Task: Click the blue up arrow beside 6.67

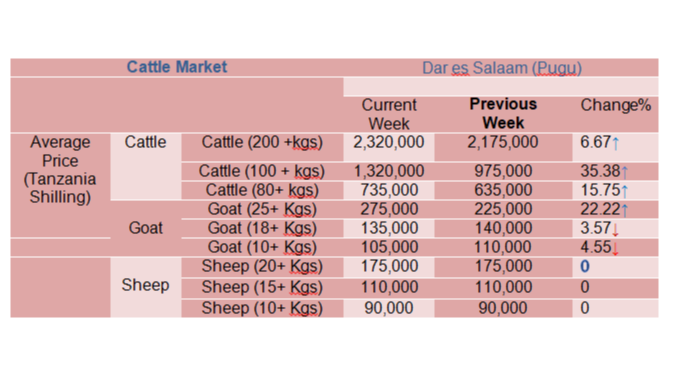Action: (616, 143)
